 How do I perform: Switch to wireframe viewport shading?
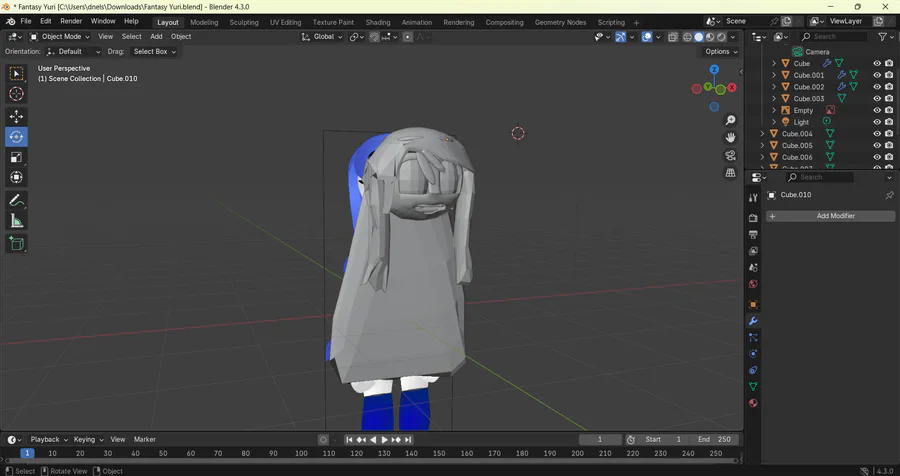pyautogui.click(x=687, y=37)
